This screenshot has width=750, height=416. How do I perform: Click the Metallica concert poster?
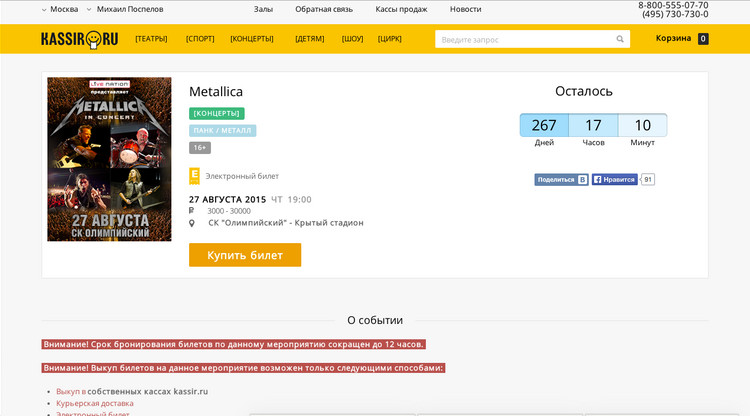pyautogui.click(x=109, y=159)
